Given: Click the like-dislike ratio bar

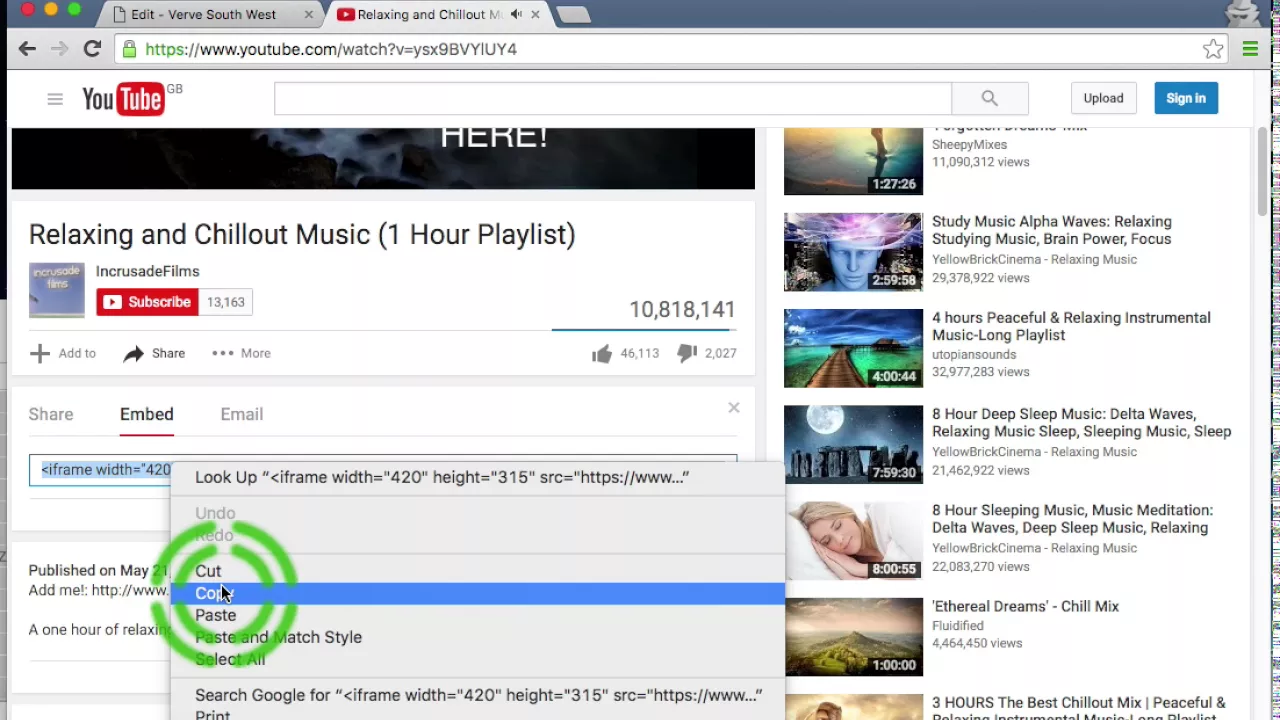Looking at the screenshot, I should (644, 329).
